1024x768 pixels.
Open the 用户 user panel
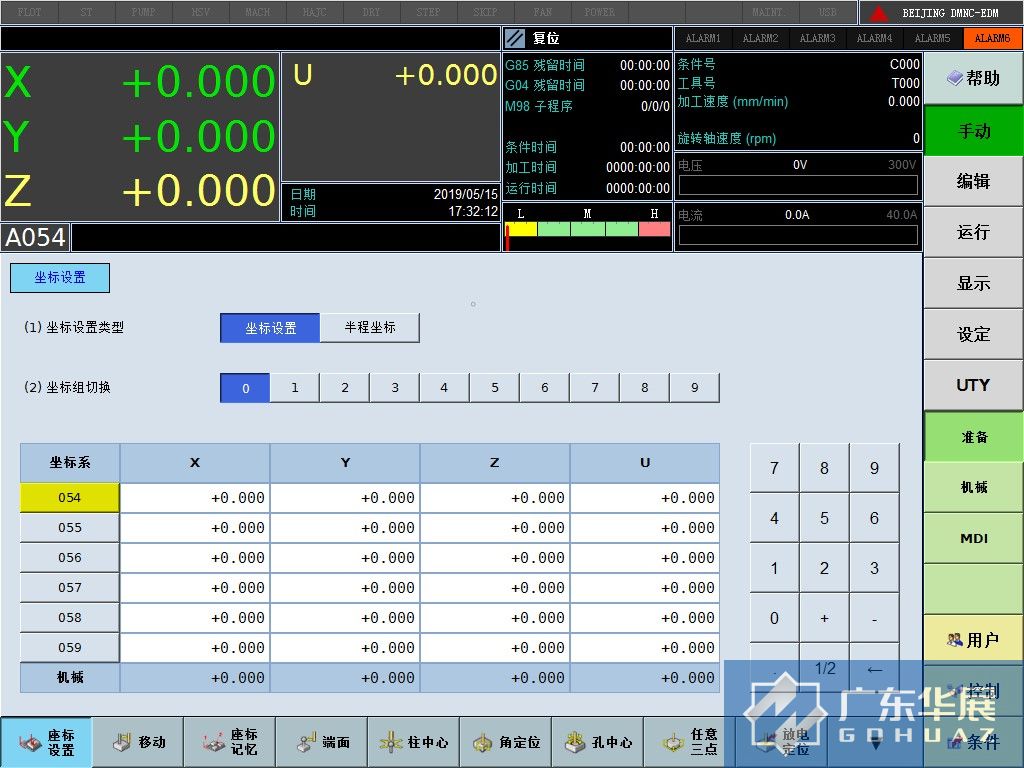pos(973,640)
